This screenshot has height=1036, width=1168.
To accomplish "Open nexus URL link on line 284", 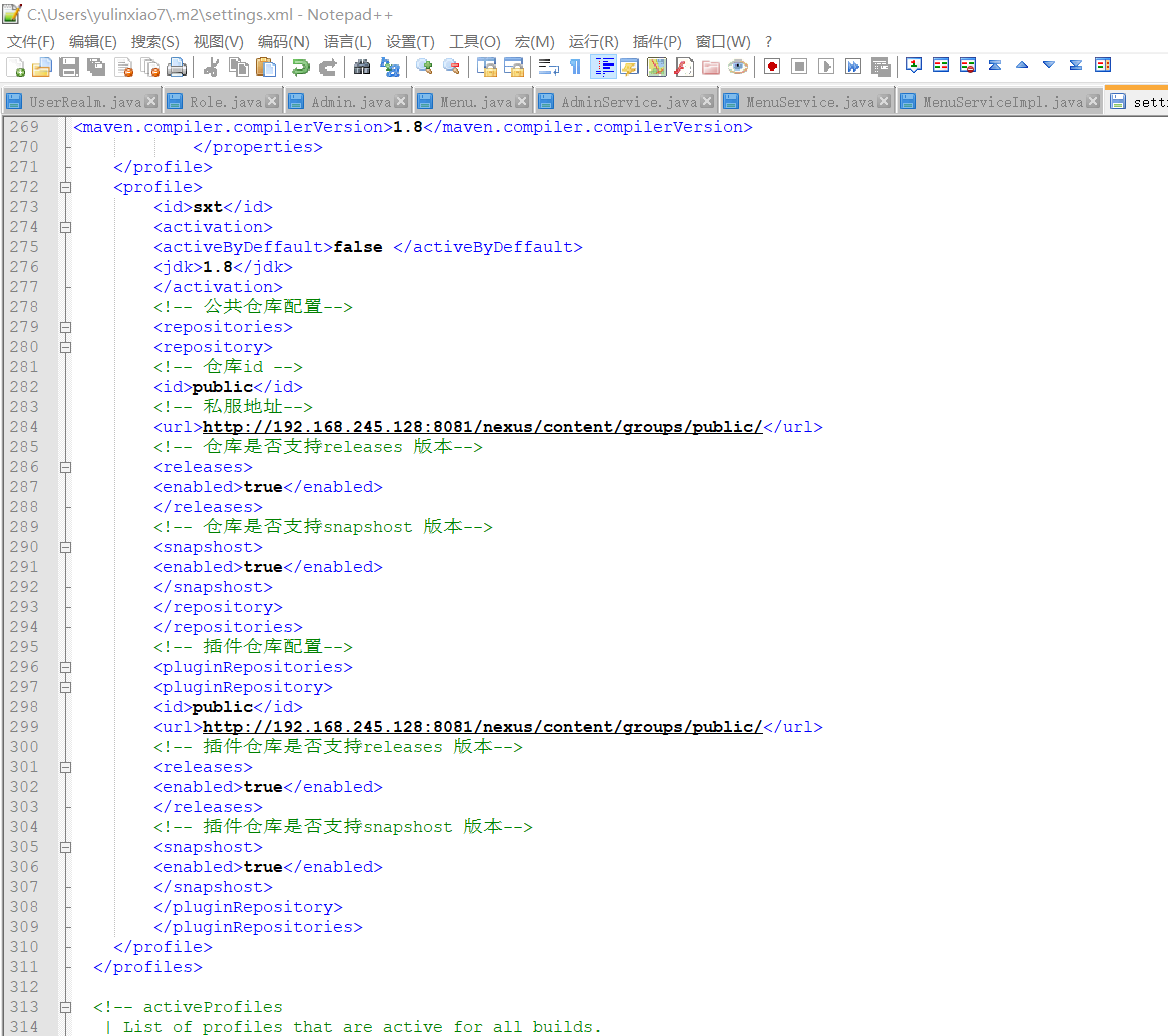I will pos(483,427).
